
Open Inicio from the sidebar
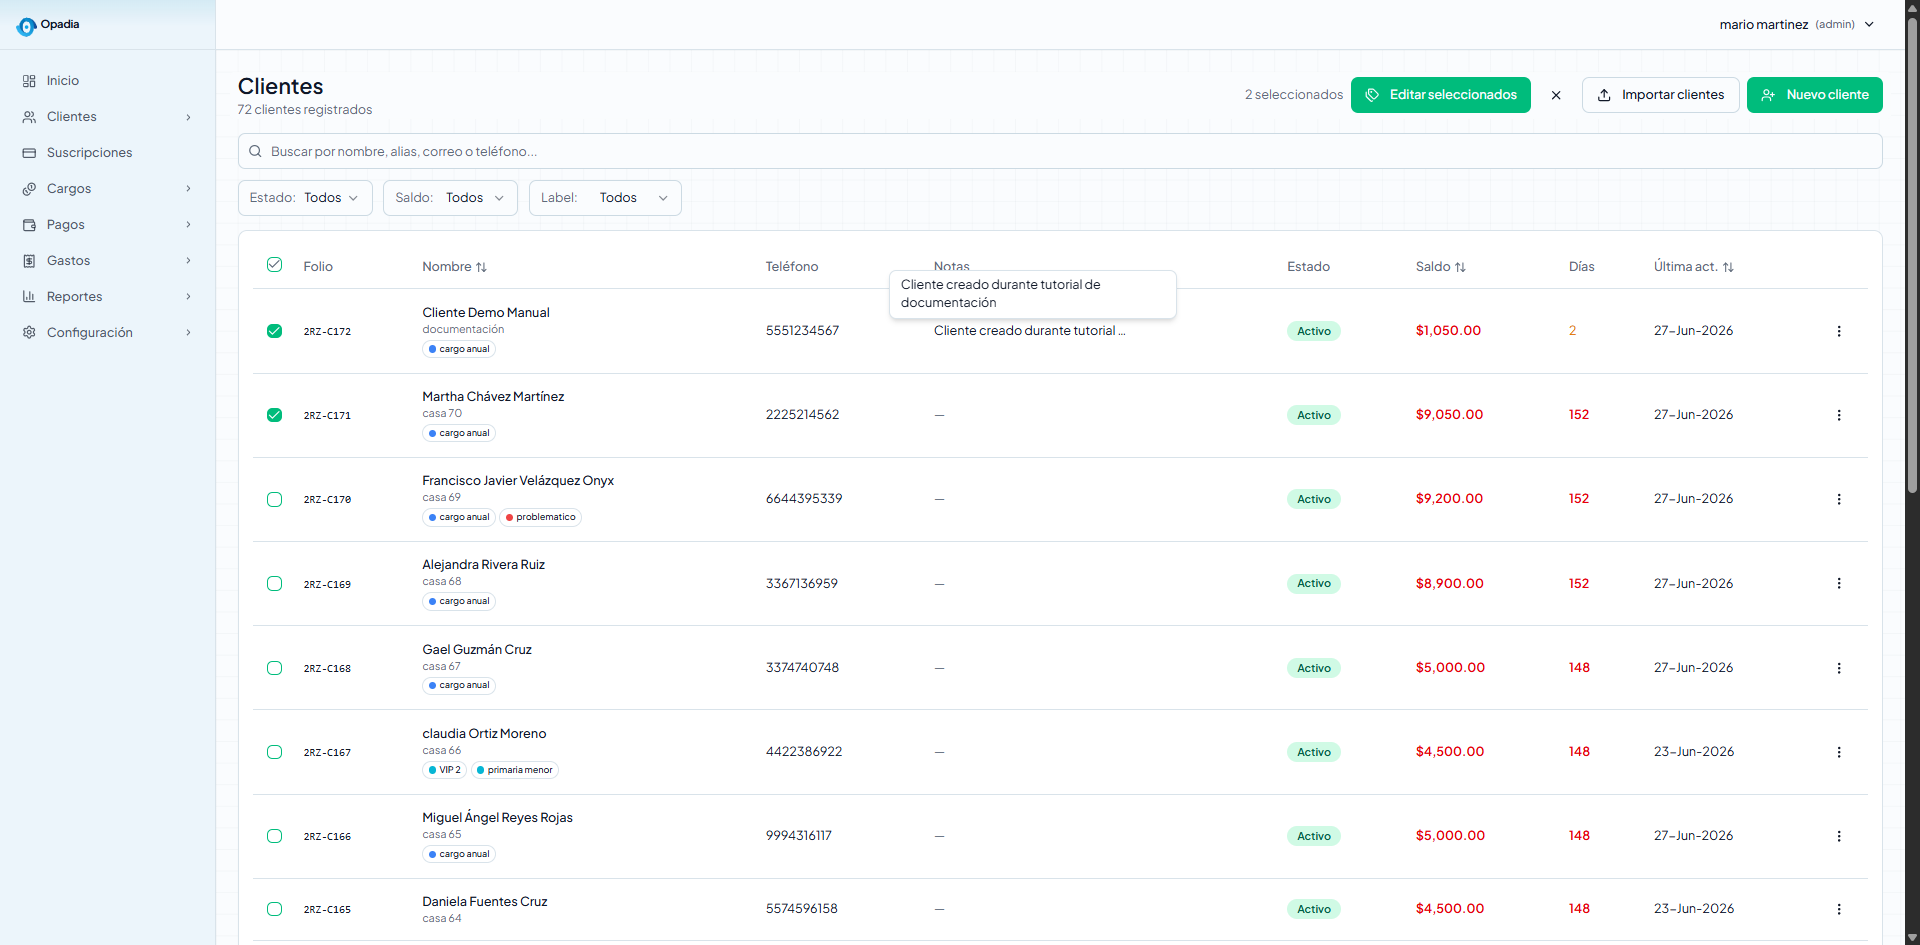(x=62, y=81)
